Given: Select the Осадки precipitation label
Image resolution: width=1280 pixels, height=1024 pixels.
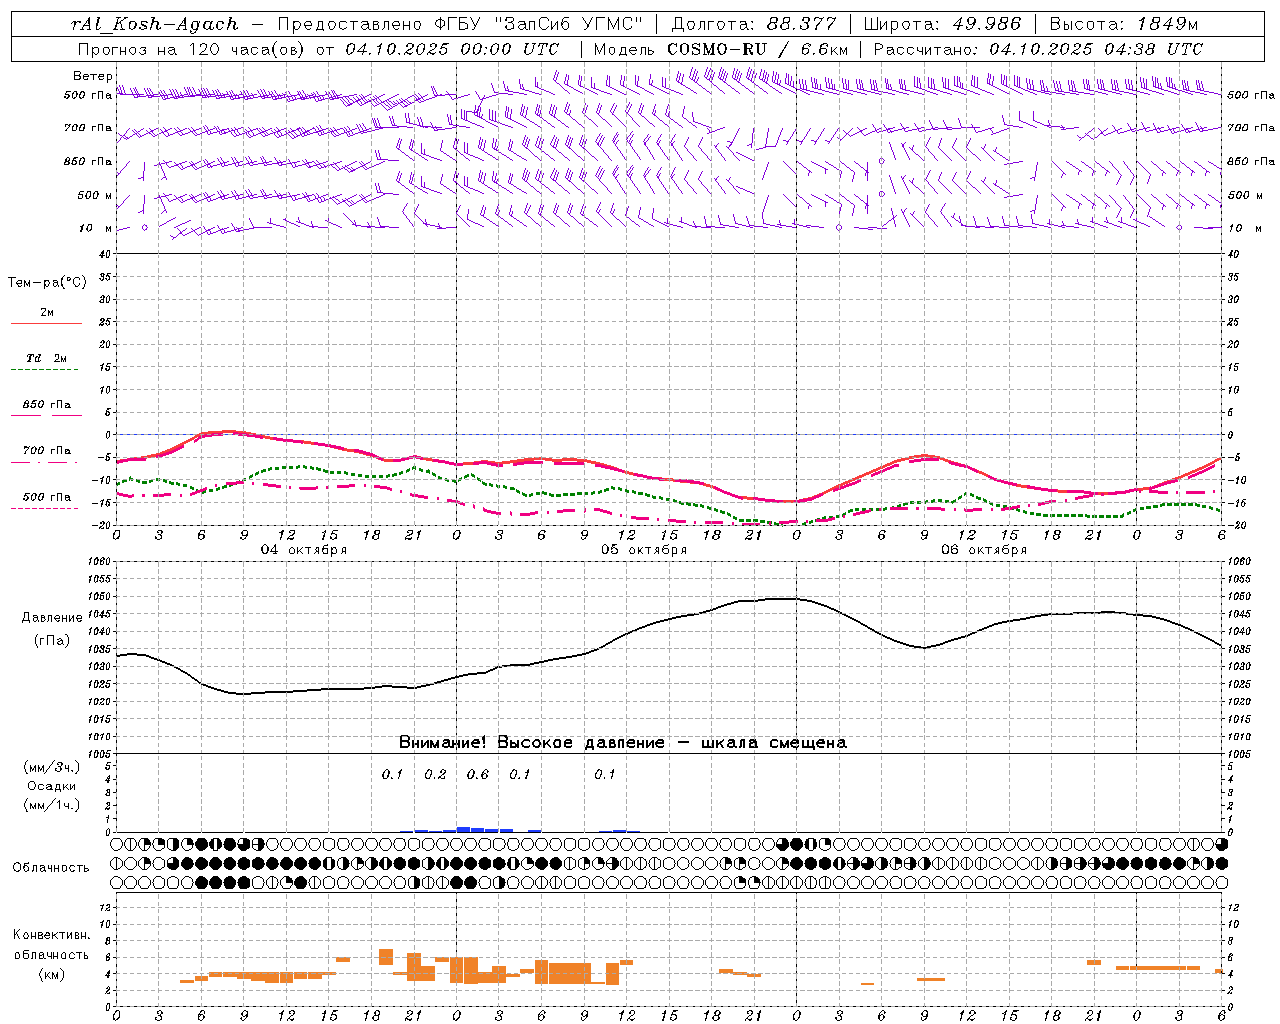Looking at the screenshot, I should tap(52, 786).
